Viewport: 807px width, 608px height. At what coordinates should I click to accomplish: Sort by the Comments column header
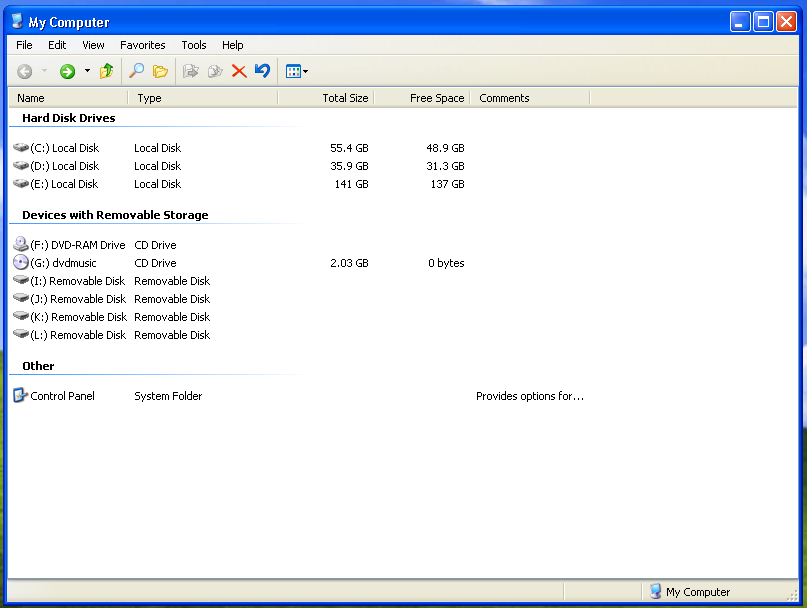[x=530, y=98]
